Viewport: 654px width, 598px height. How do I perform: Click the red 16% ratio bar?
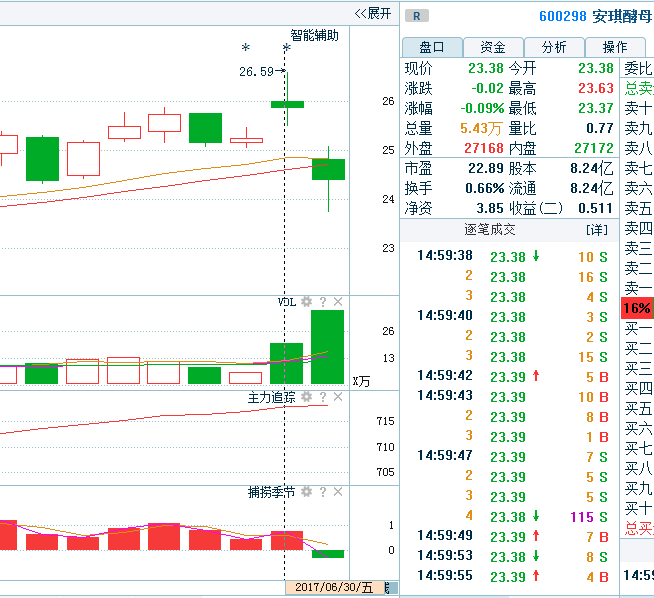pos(637,308)
